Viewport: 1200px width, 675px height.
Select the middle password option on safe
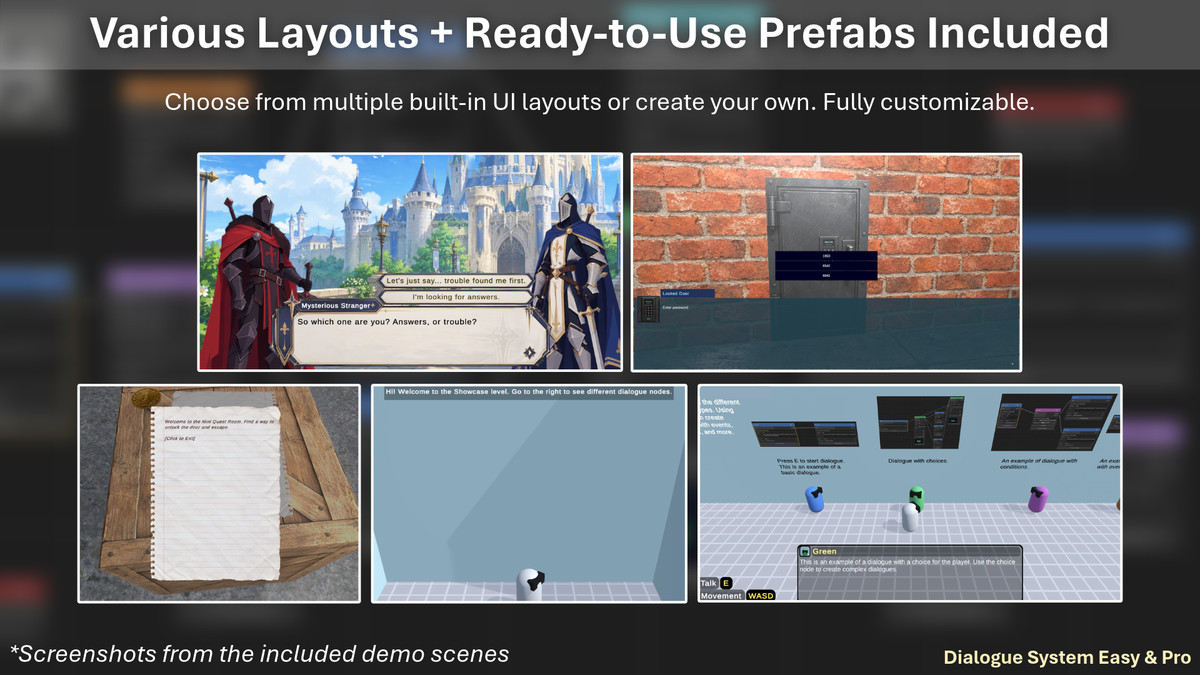coord(826,265)
